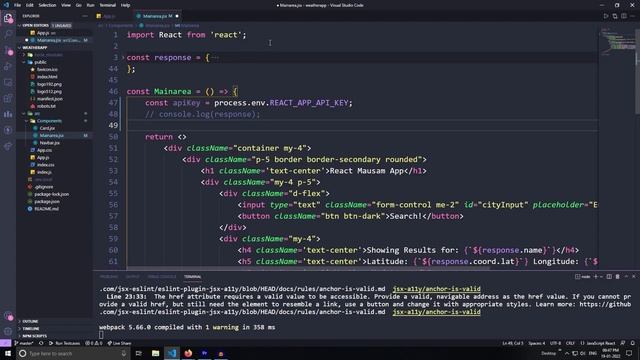Open the Search view in activity bar
This screenshot has width=640, height=360.
tap(8, 34)
